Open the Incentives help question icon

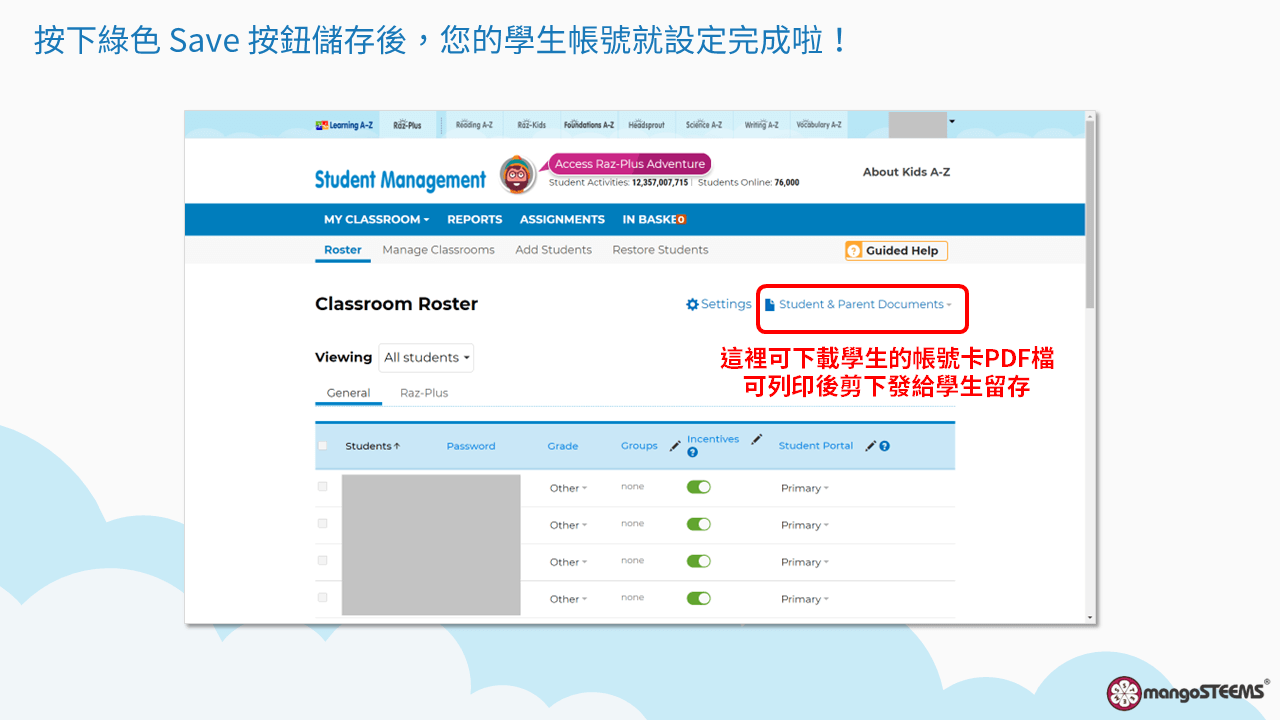pyautogui.click(x=693, y=453)
